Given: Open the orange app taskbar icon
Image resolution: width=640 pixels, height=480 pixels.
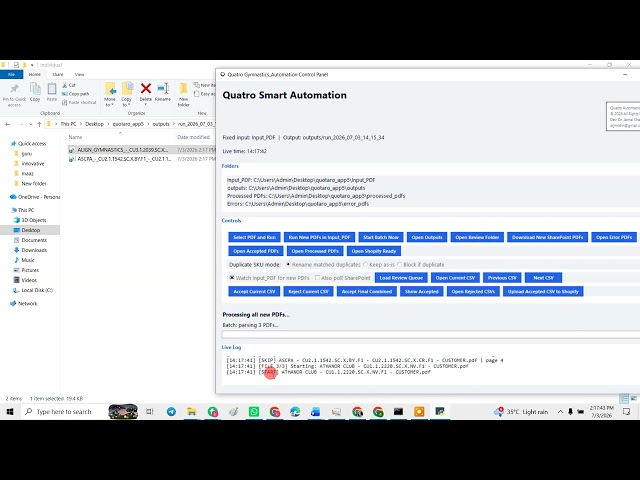Looking at the screenshot, I should [419, 412].
